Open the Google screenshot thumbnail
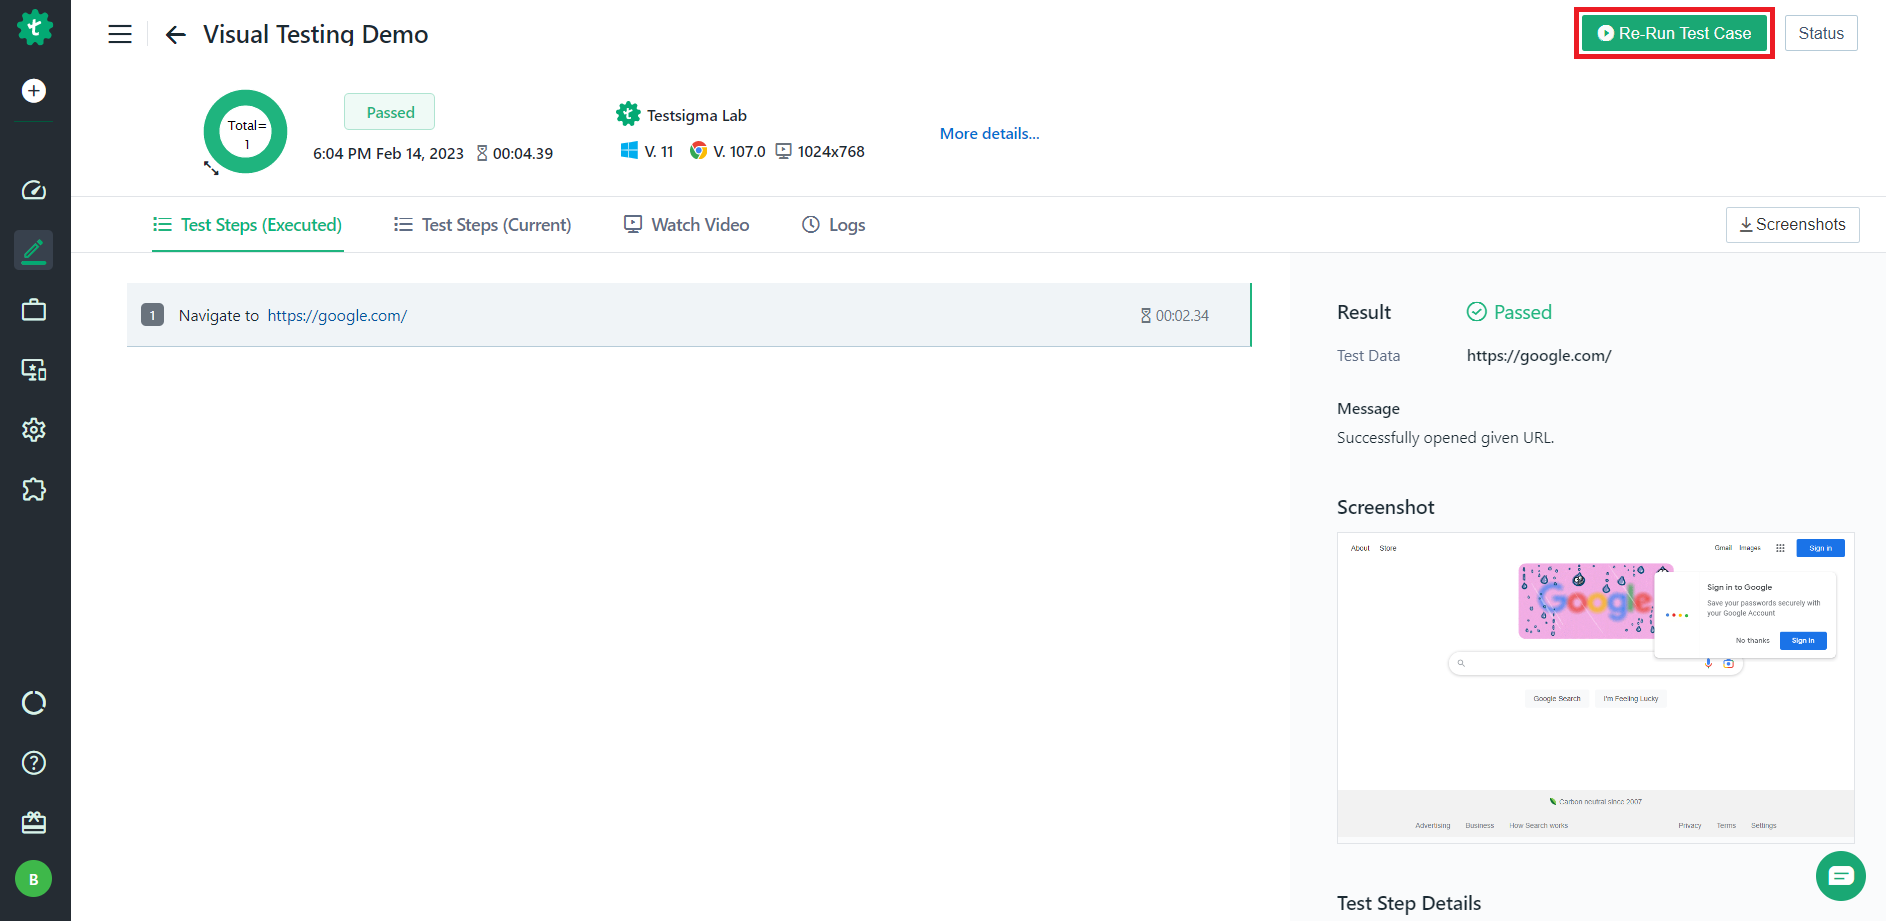Screen dimensions: 1886x921 tap(1596, 688)
